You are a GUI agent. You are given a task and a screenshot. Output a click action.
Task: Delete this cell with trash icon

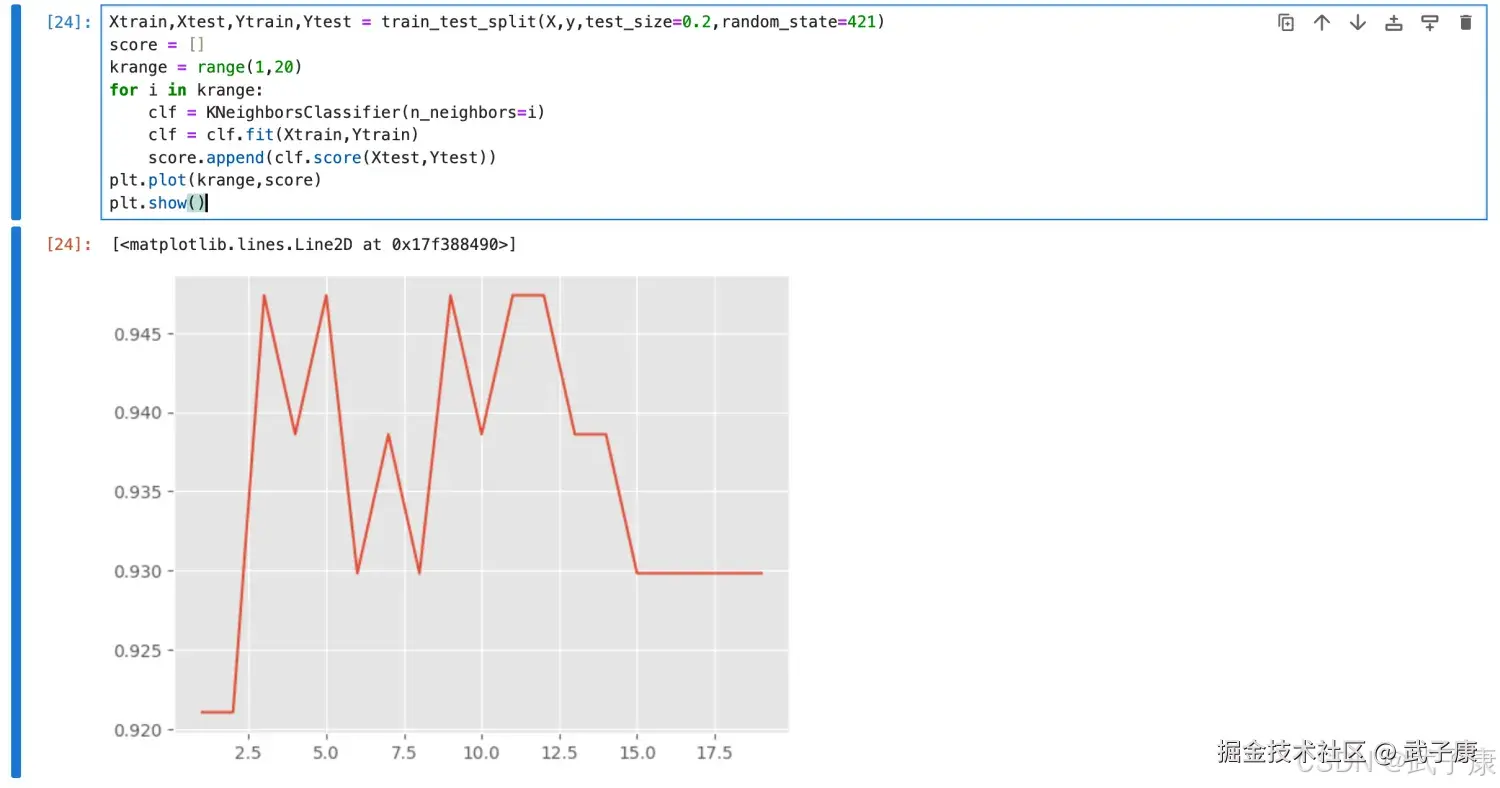coord(1466,23)
